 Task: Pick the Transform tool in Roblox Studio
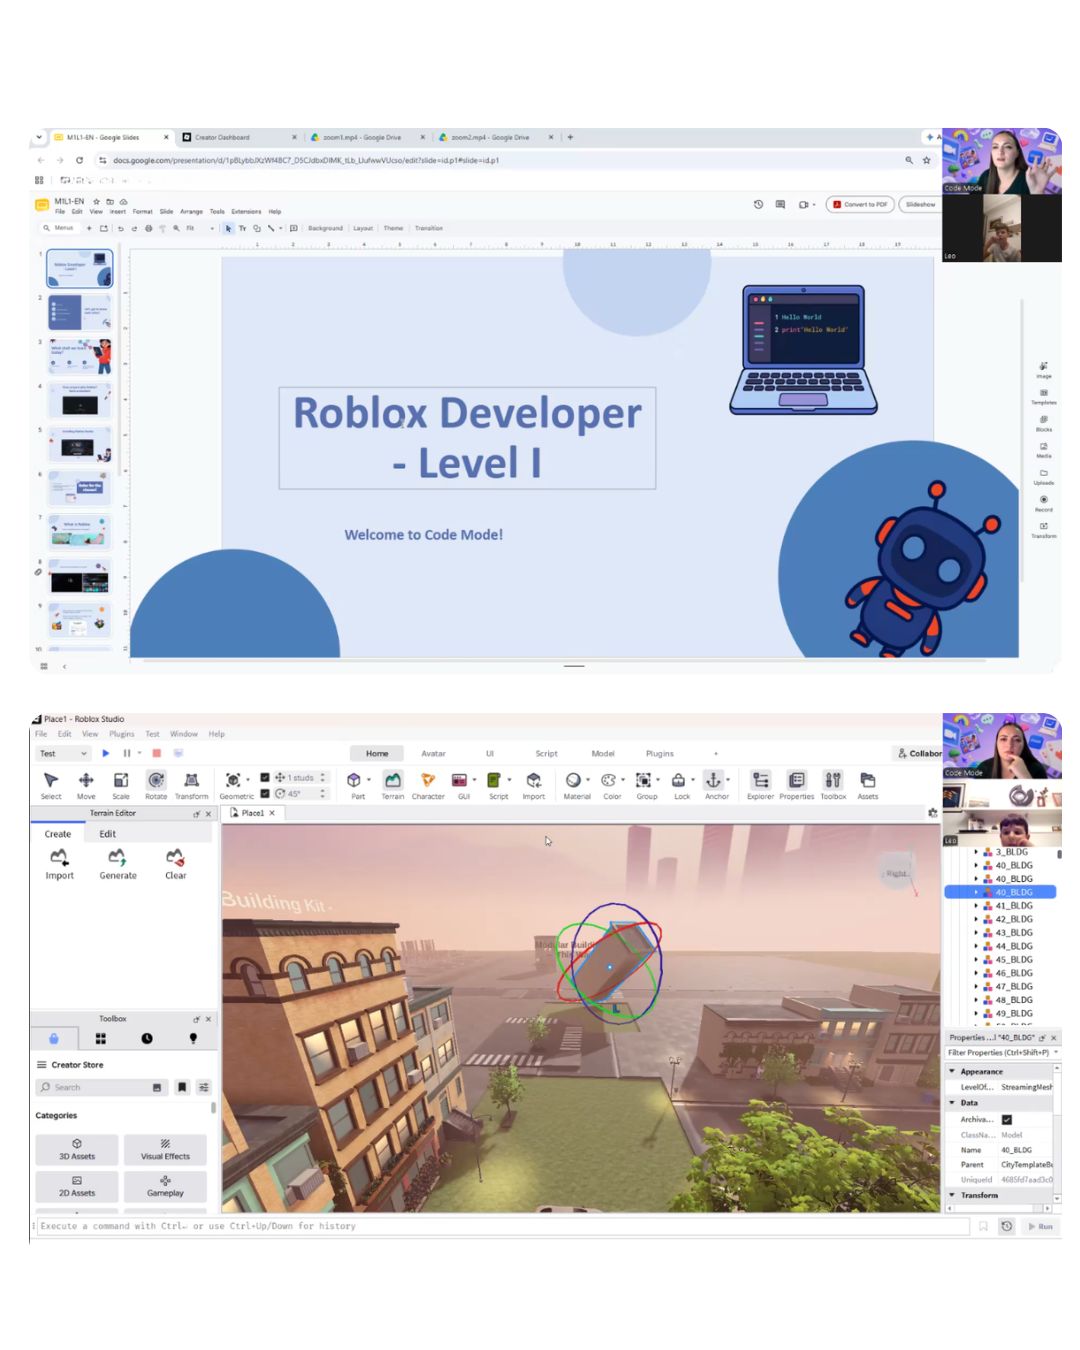tap(191, 784)
